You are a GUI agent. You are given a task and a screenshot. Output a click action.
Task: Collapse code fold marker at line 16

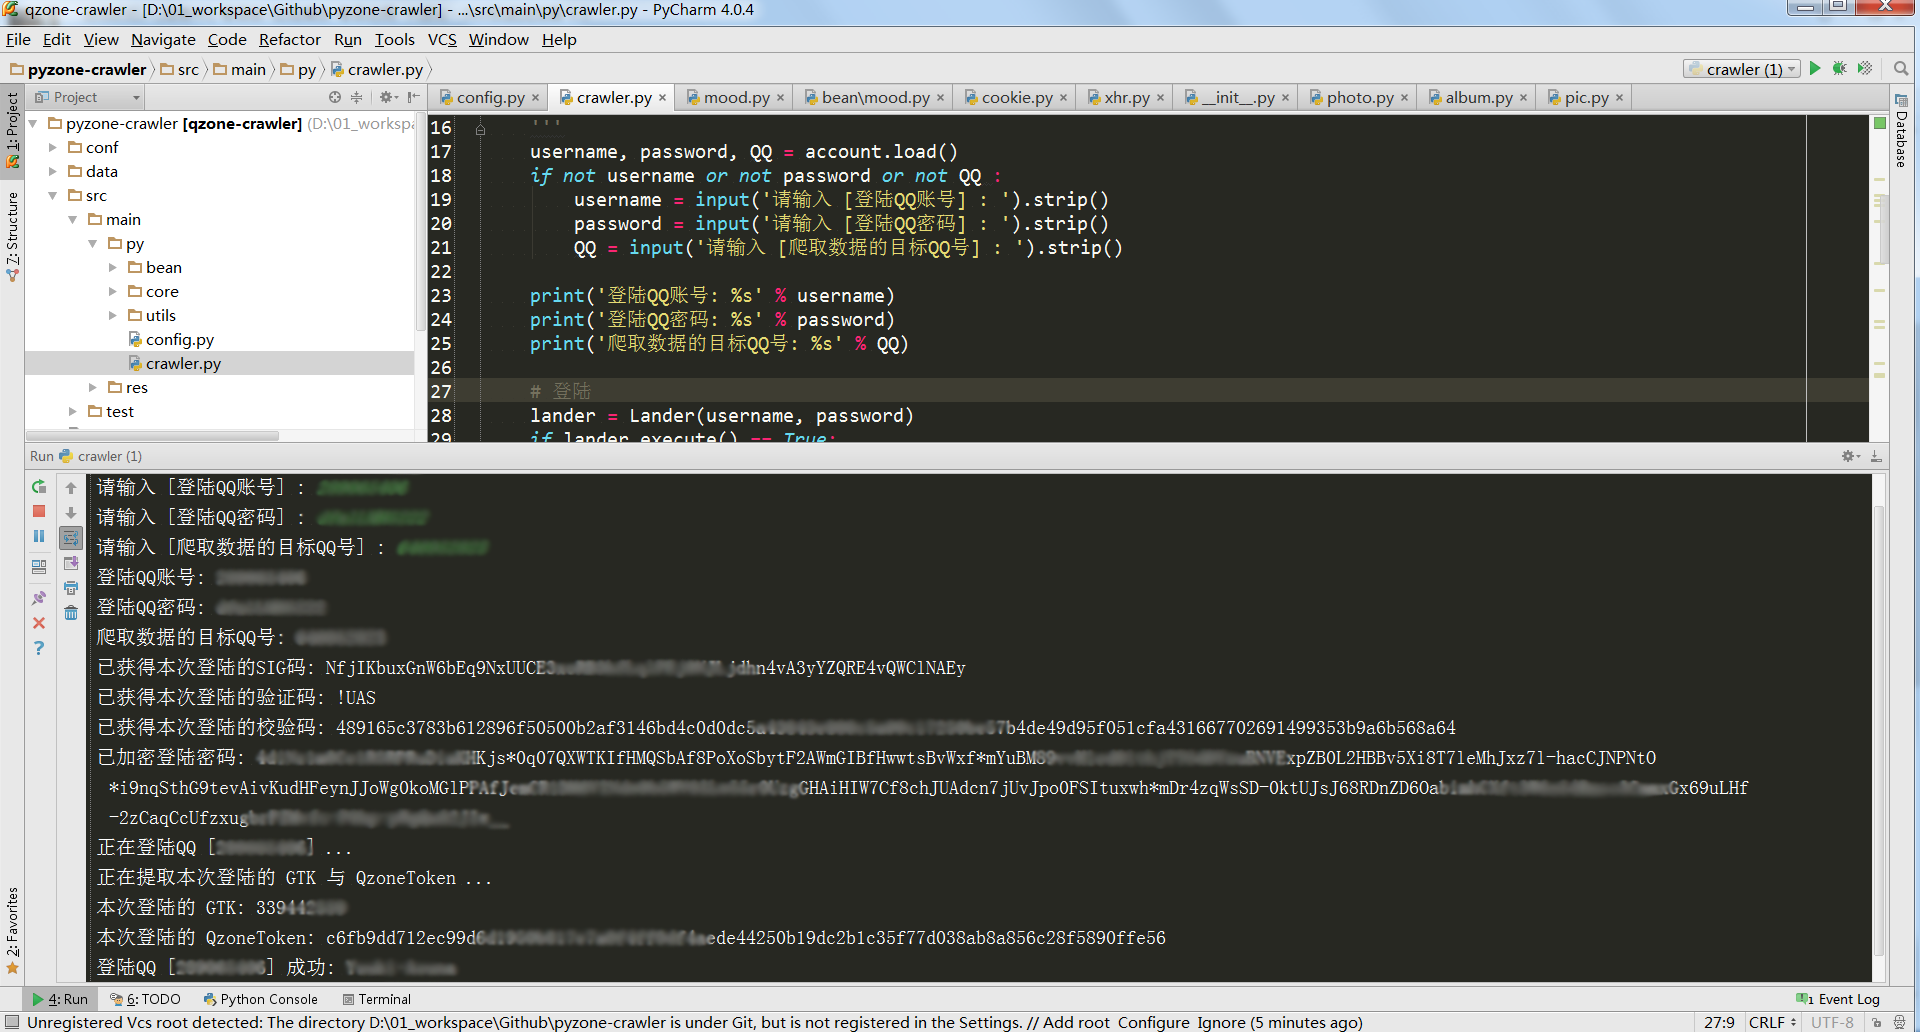click(x=480, y=129)
